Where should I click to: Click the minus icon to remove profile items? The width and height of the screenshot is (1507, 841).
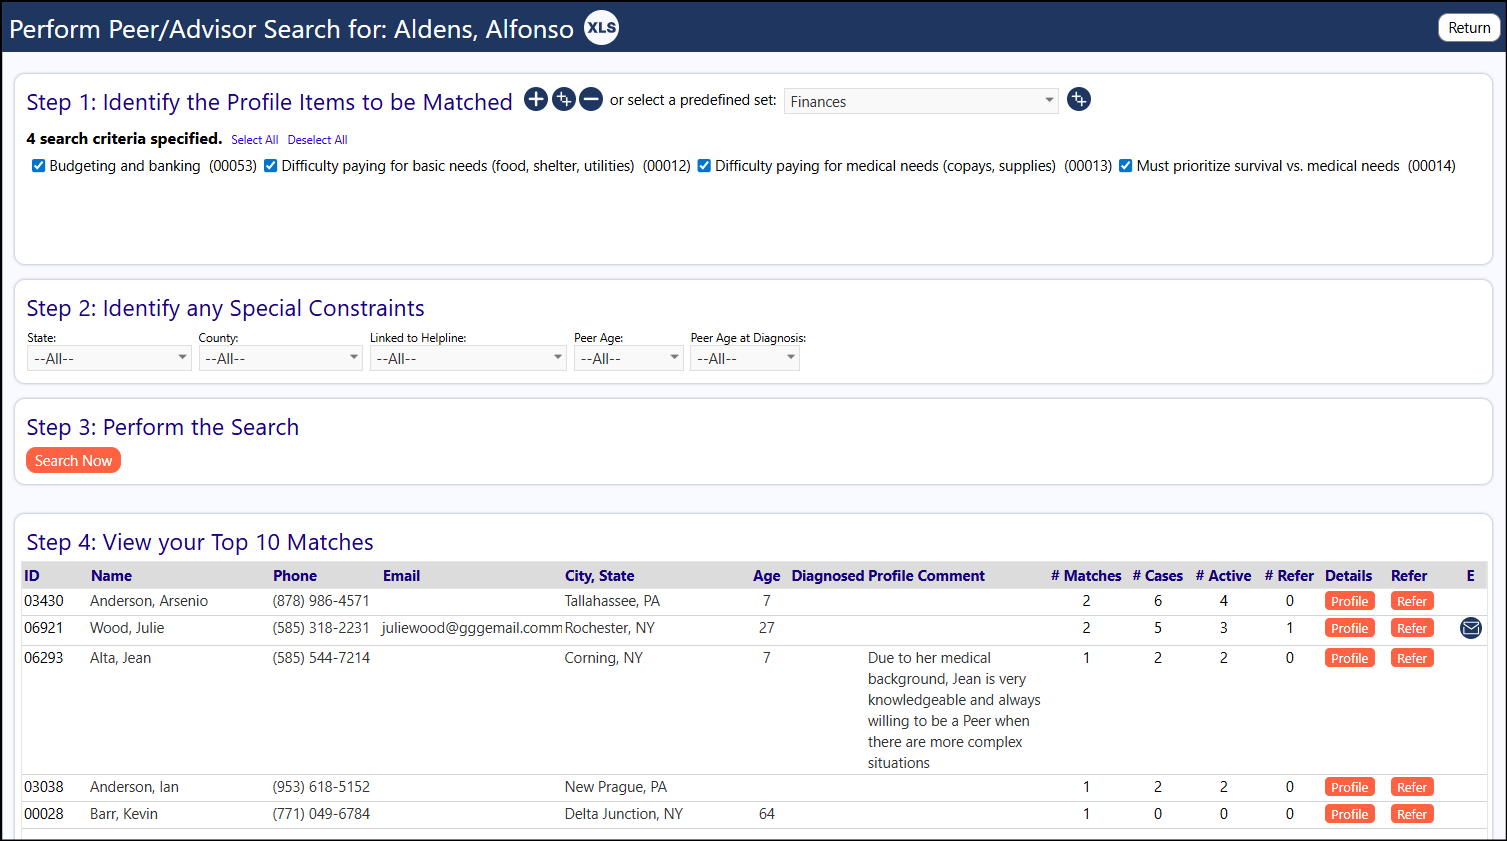coord(591,99)
